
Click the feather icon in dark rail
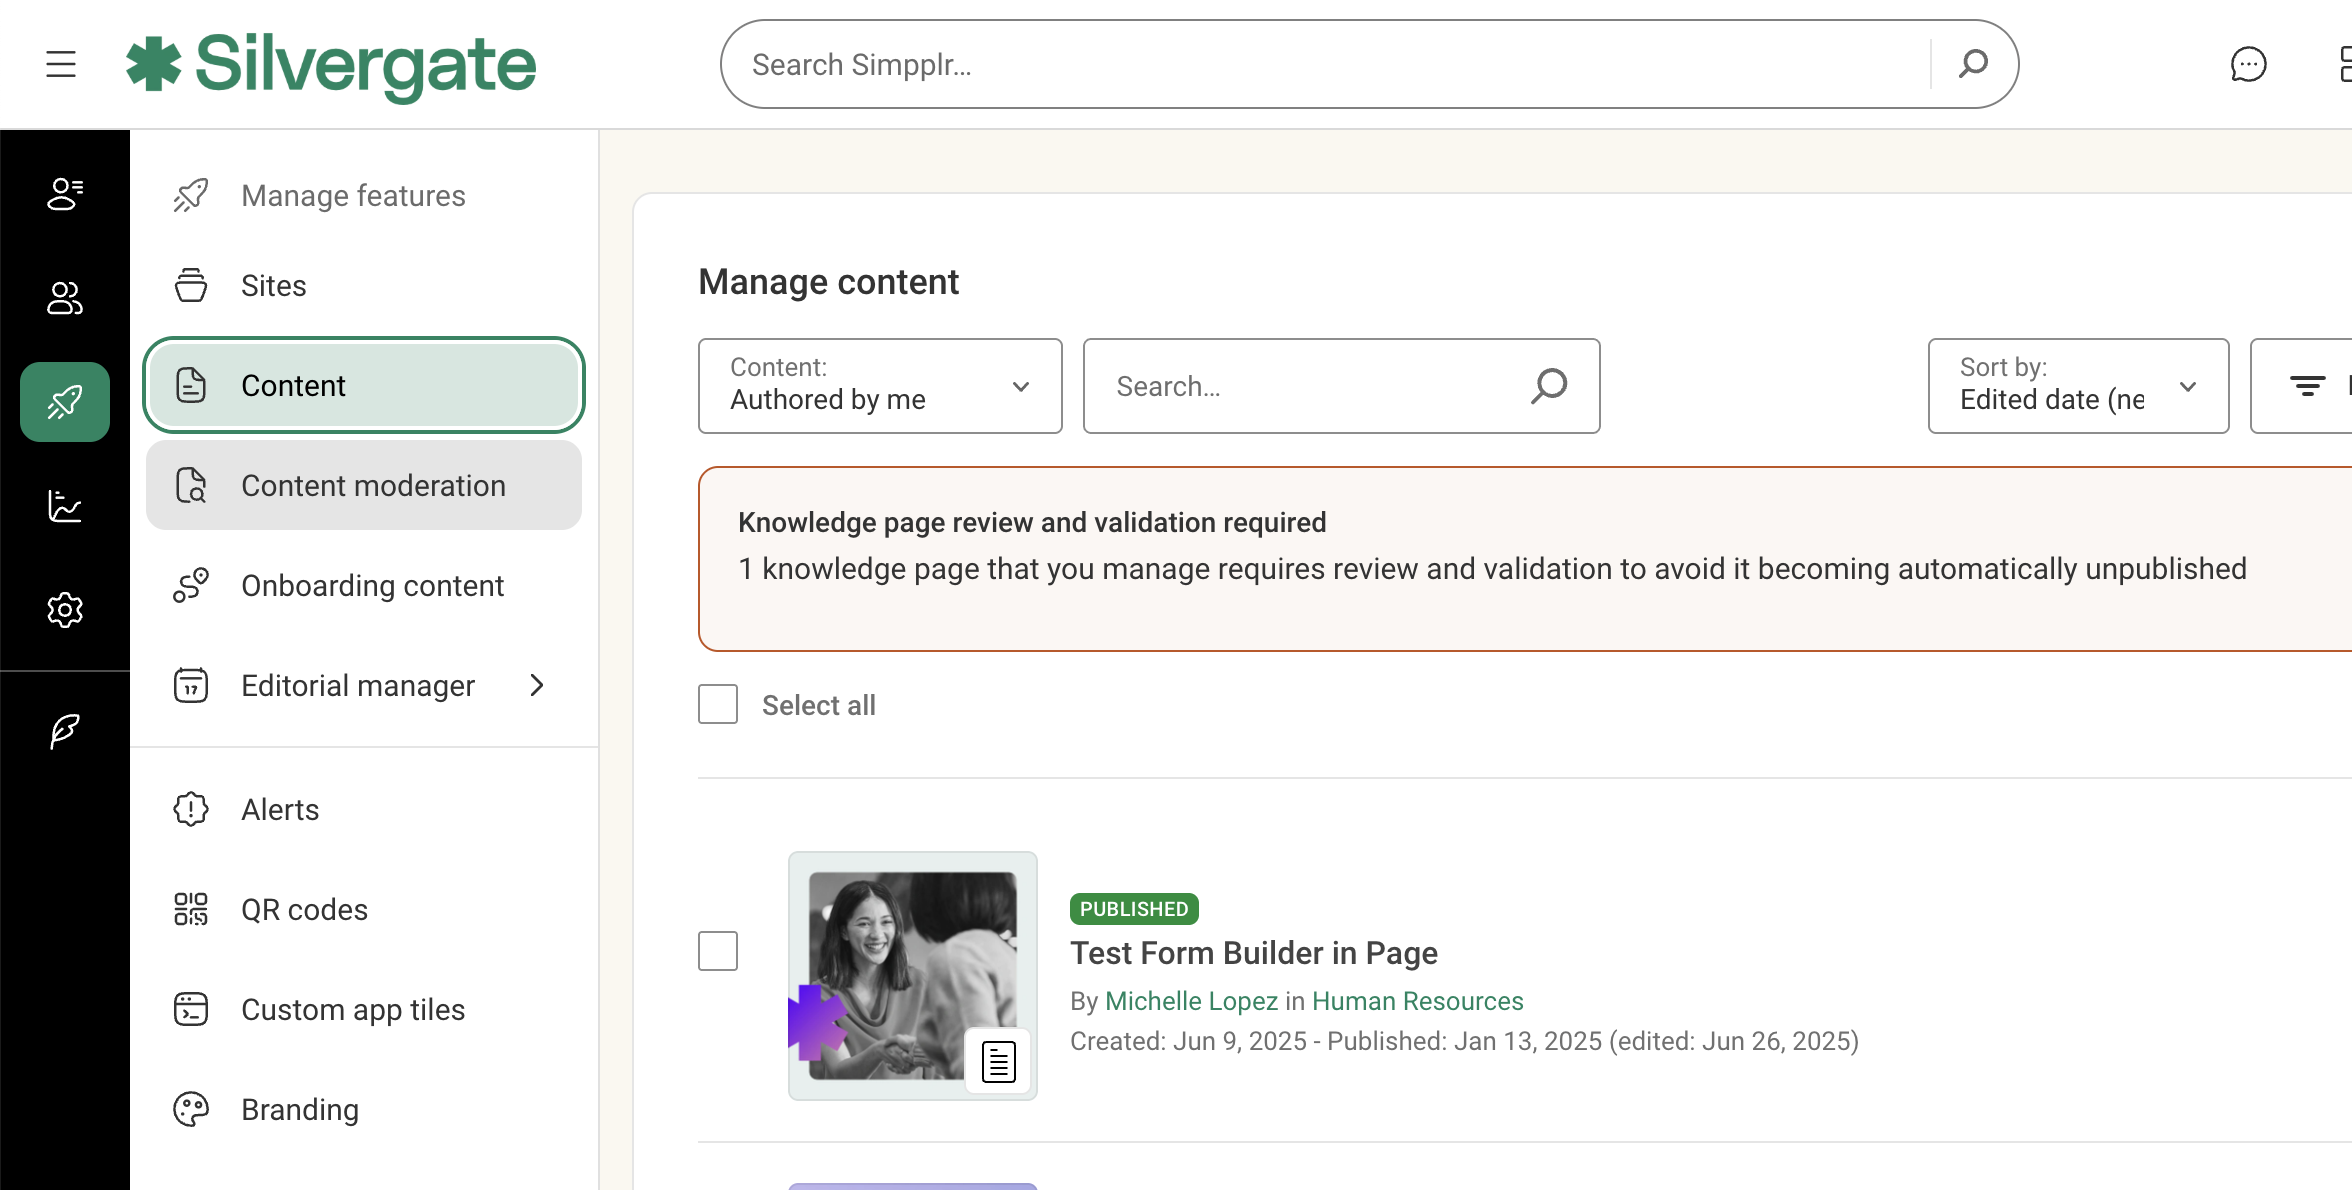[x=65, y=731]
